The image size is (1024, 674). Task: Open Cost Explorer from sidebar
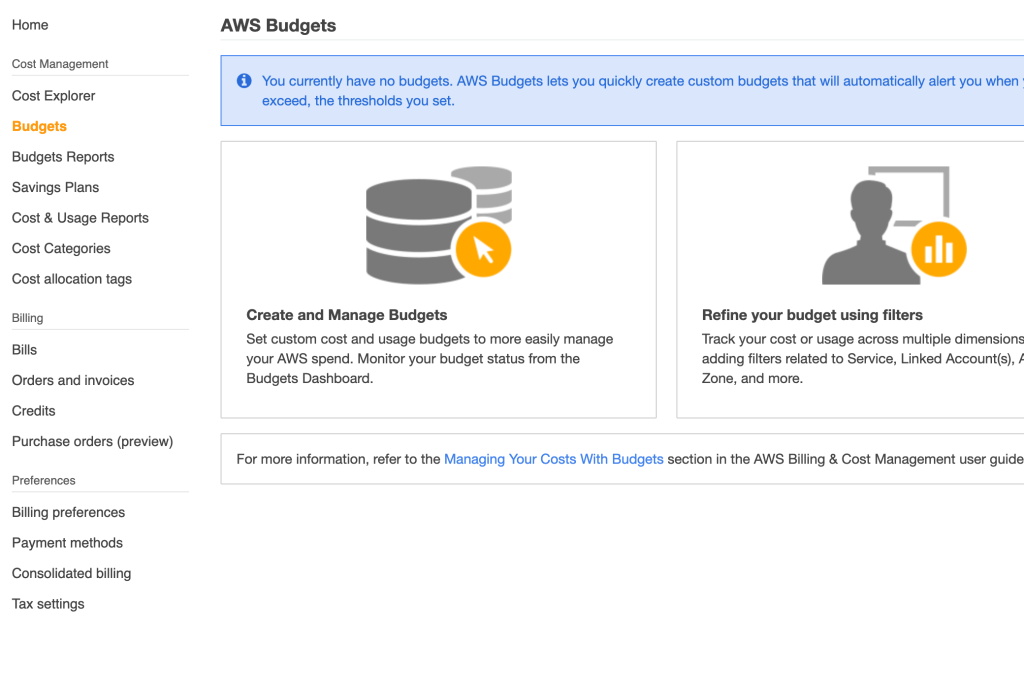click(x=54, y=96)
